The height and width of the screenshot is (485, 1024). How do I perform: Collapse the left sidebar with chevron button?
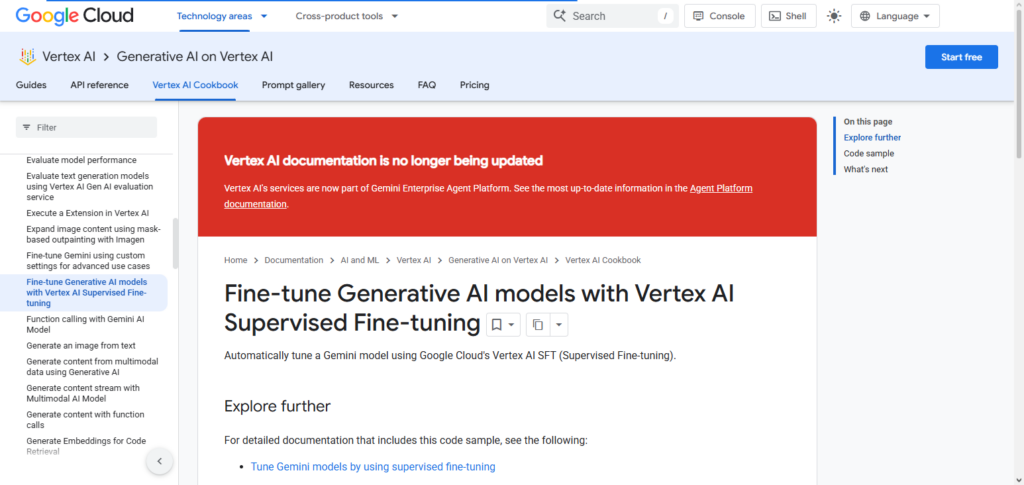point(159,462)
